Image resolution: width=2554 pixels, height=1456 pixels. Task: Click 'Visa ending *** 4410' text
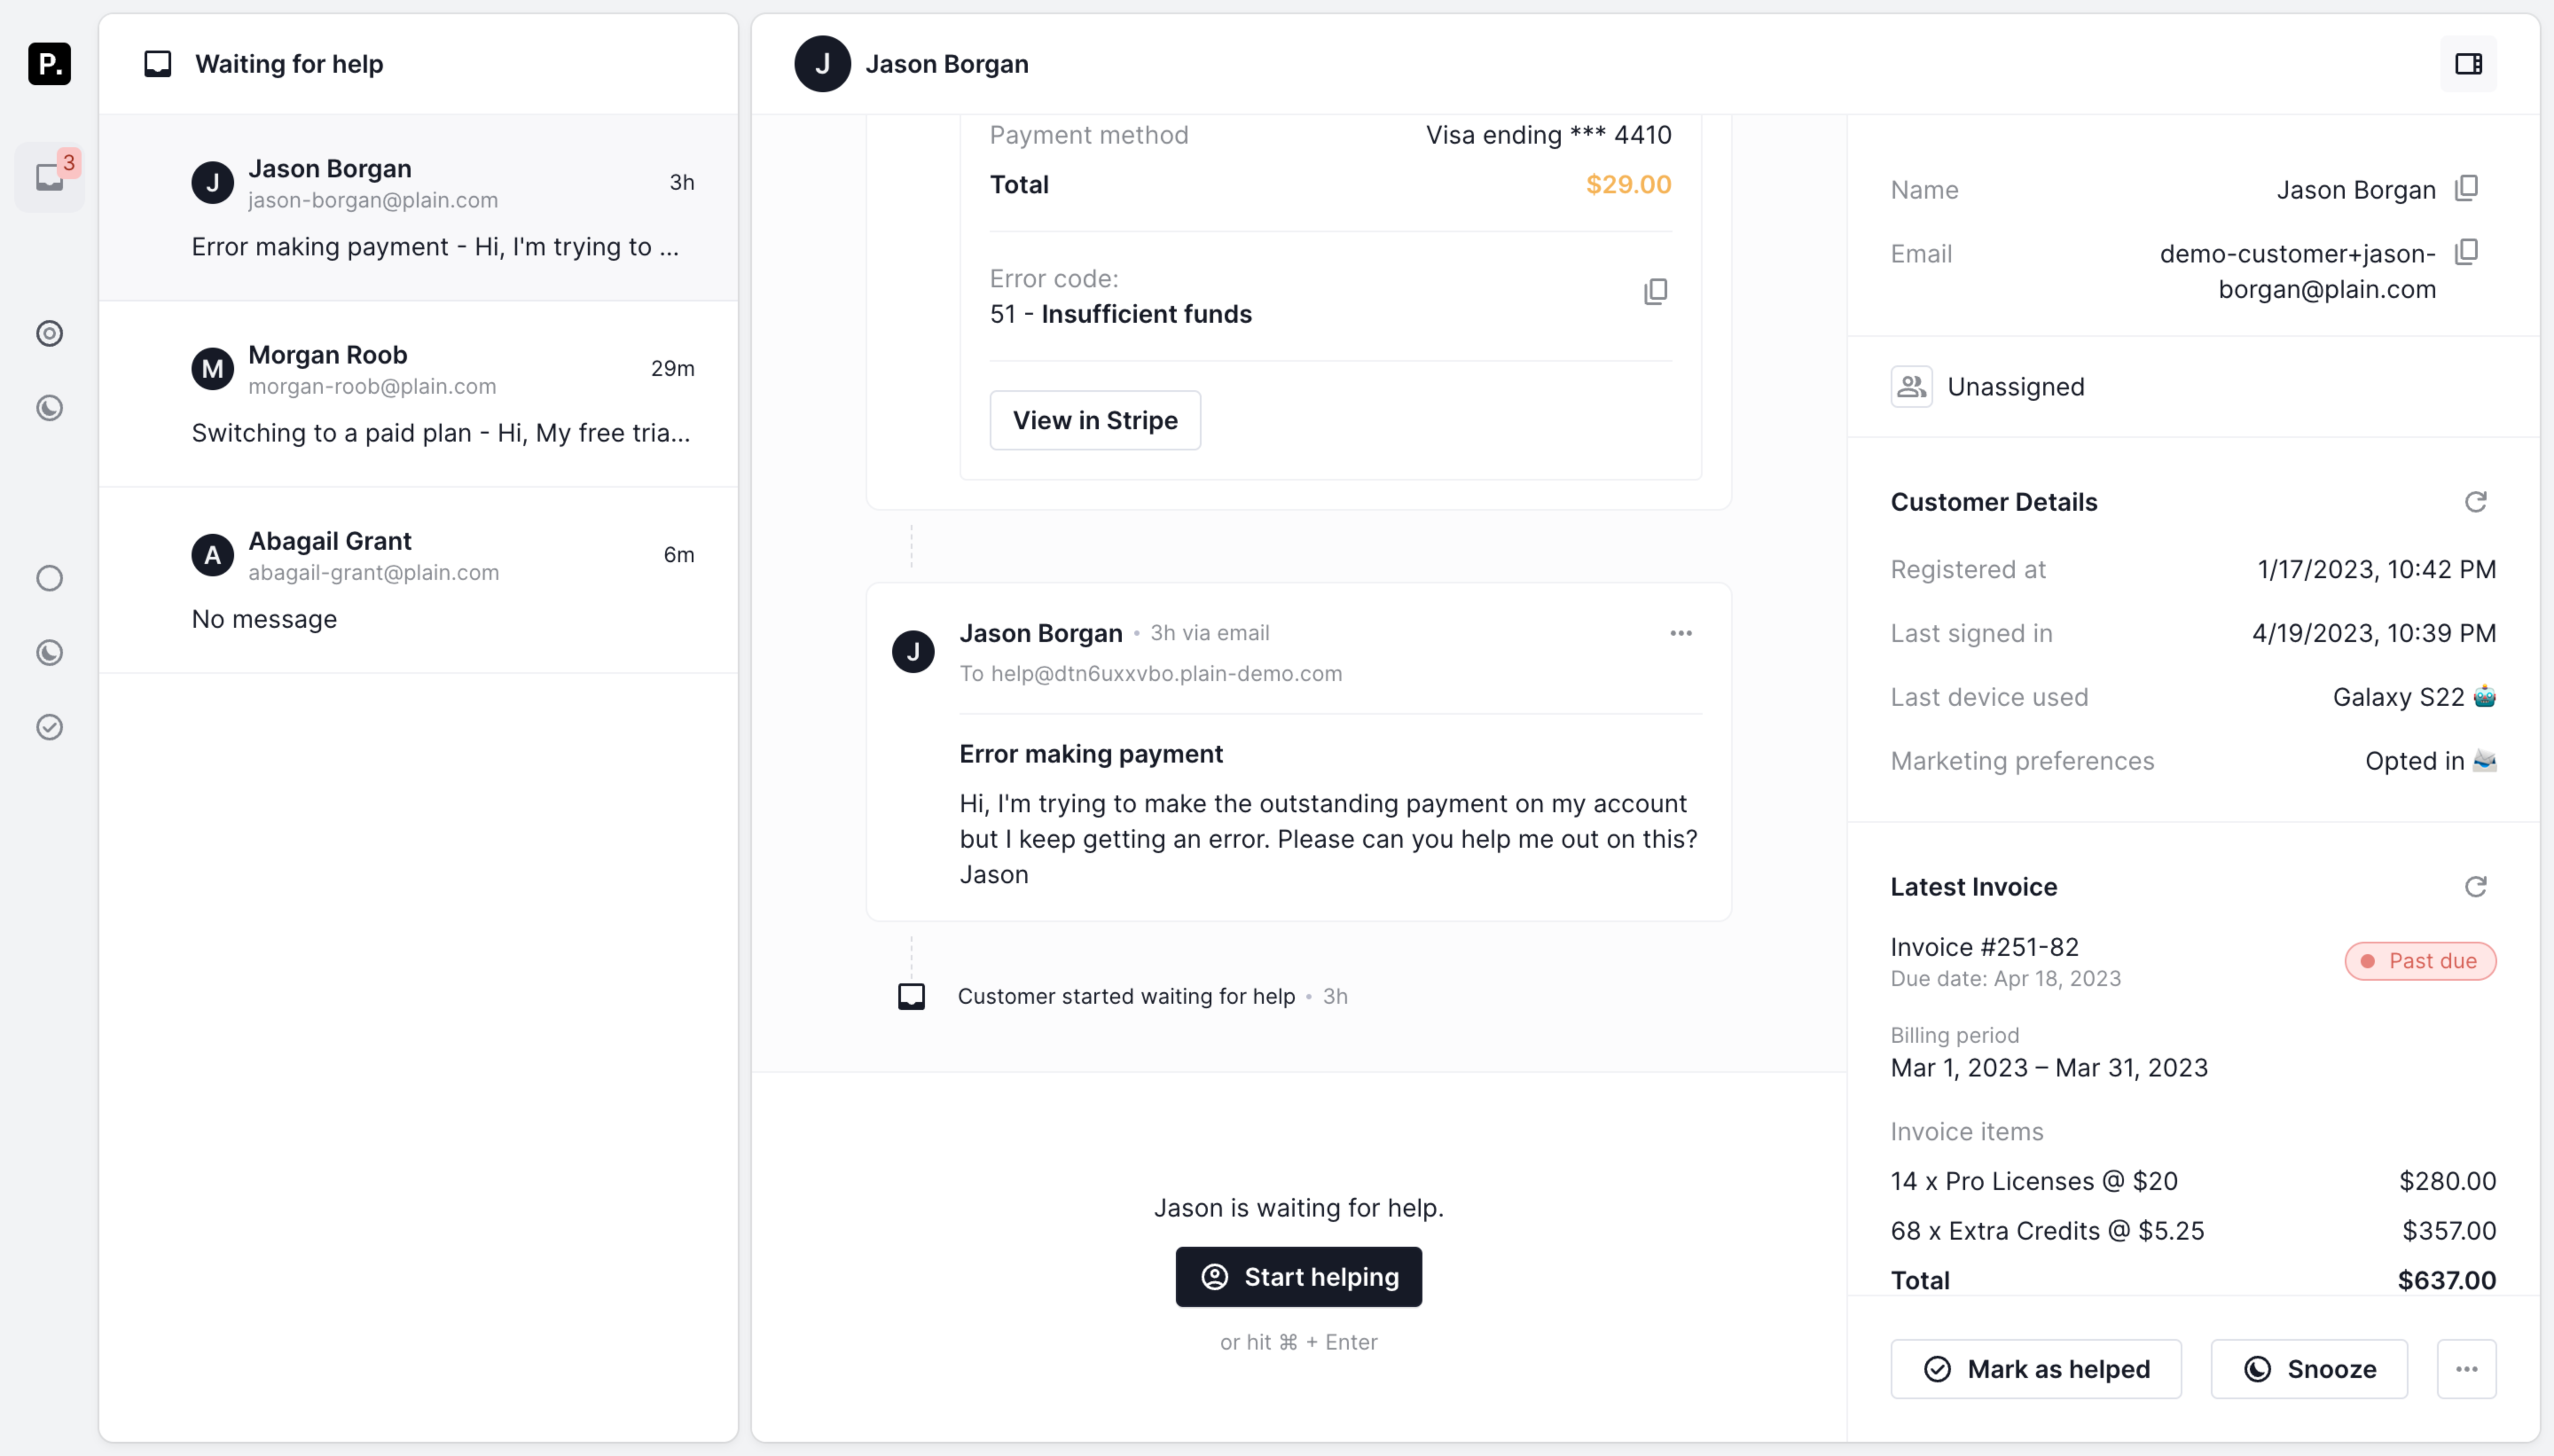coord(1548,135)
